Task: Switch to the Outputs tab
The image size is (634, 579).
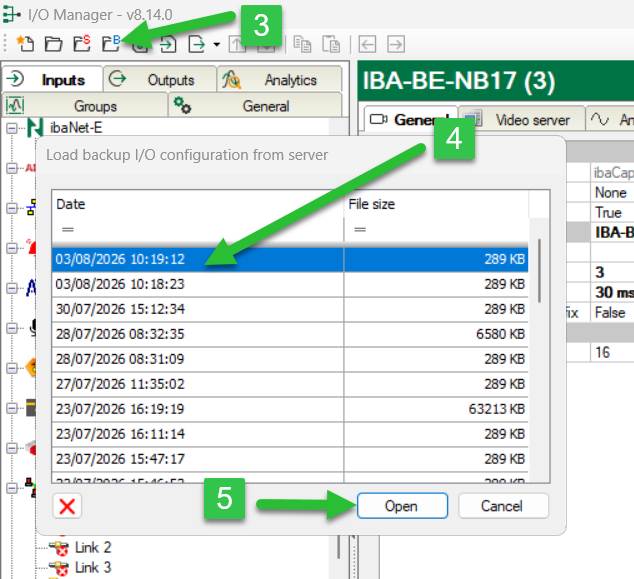Action: pyautogui.click(x=160, y=79)
